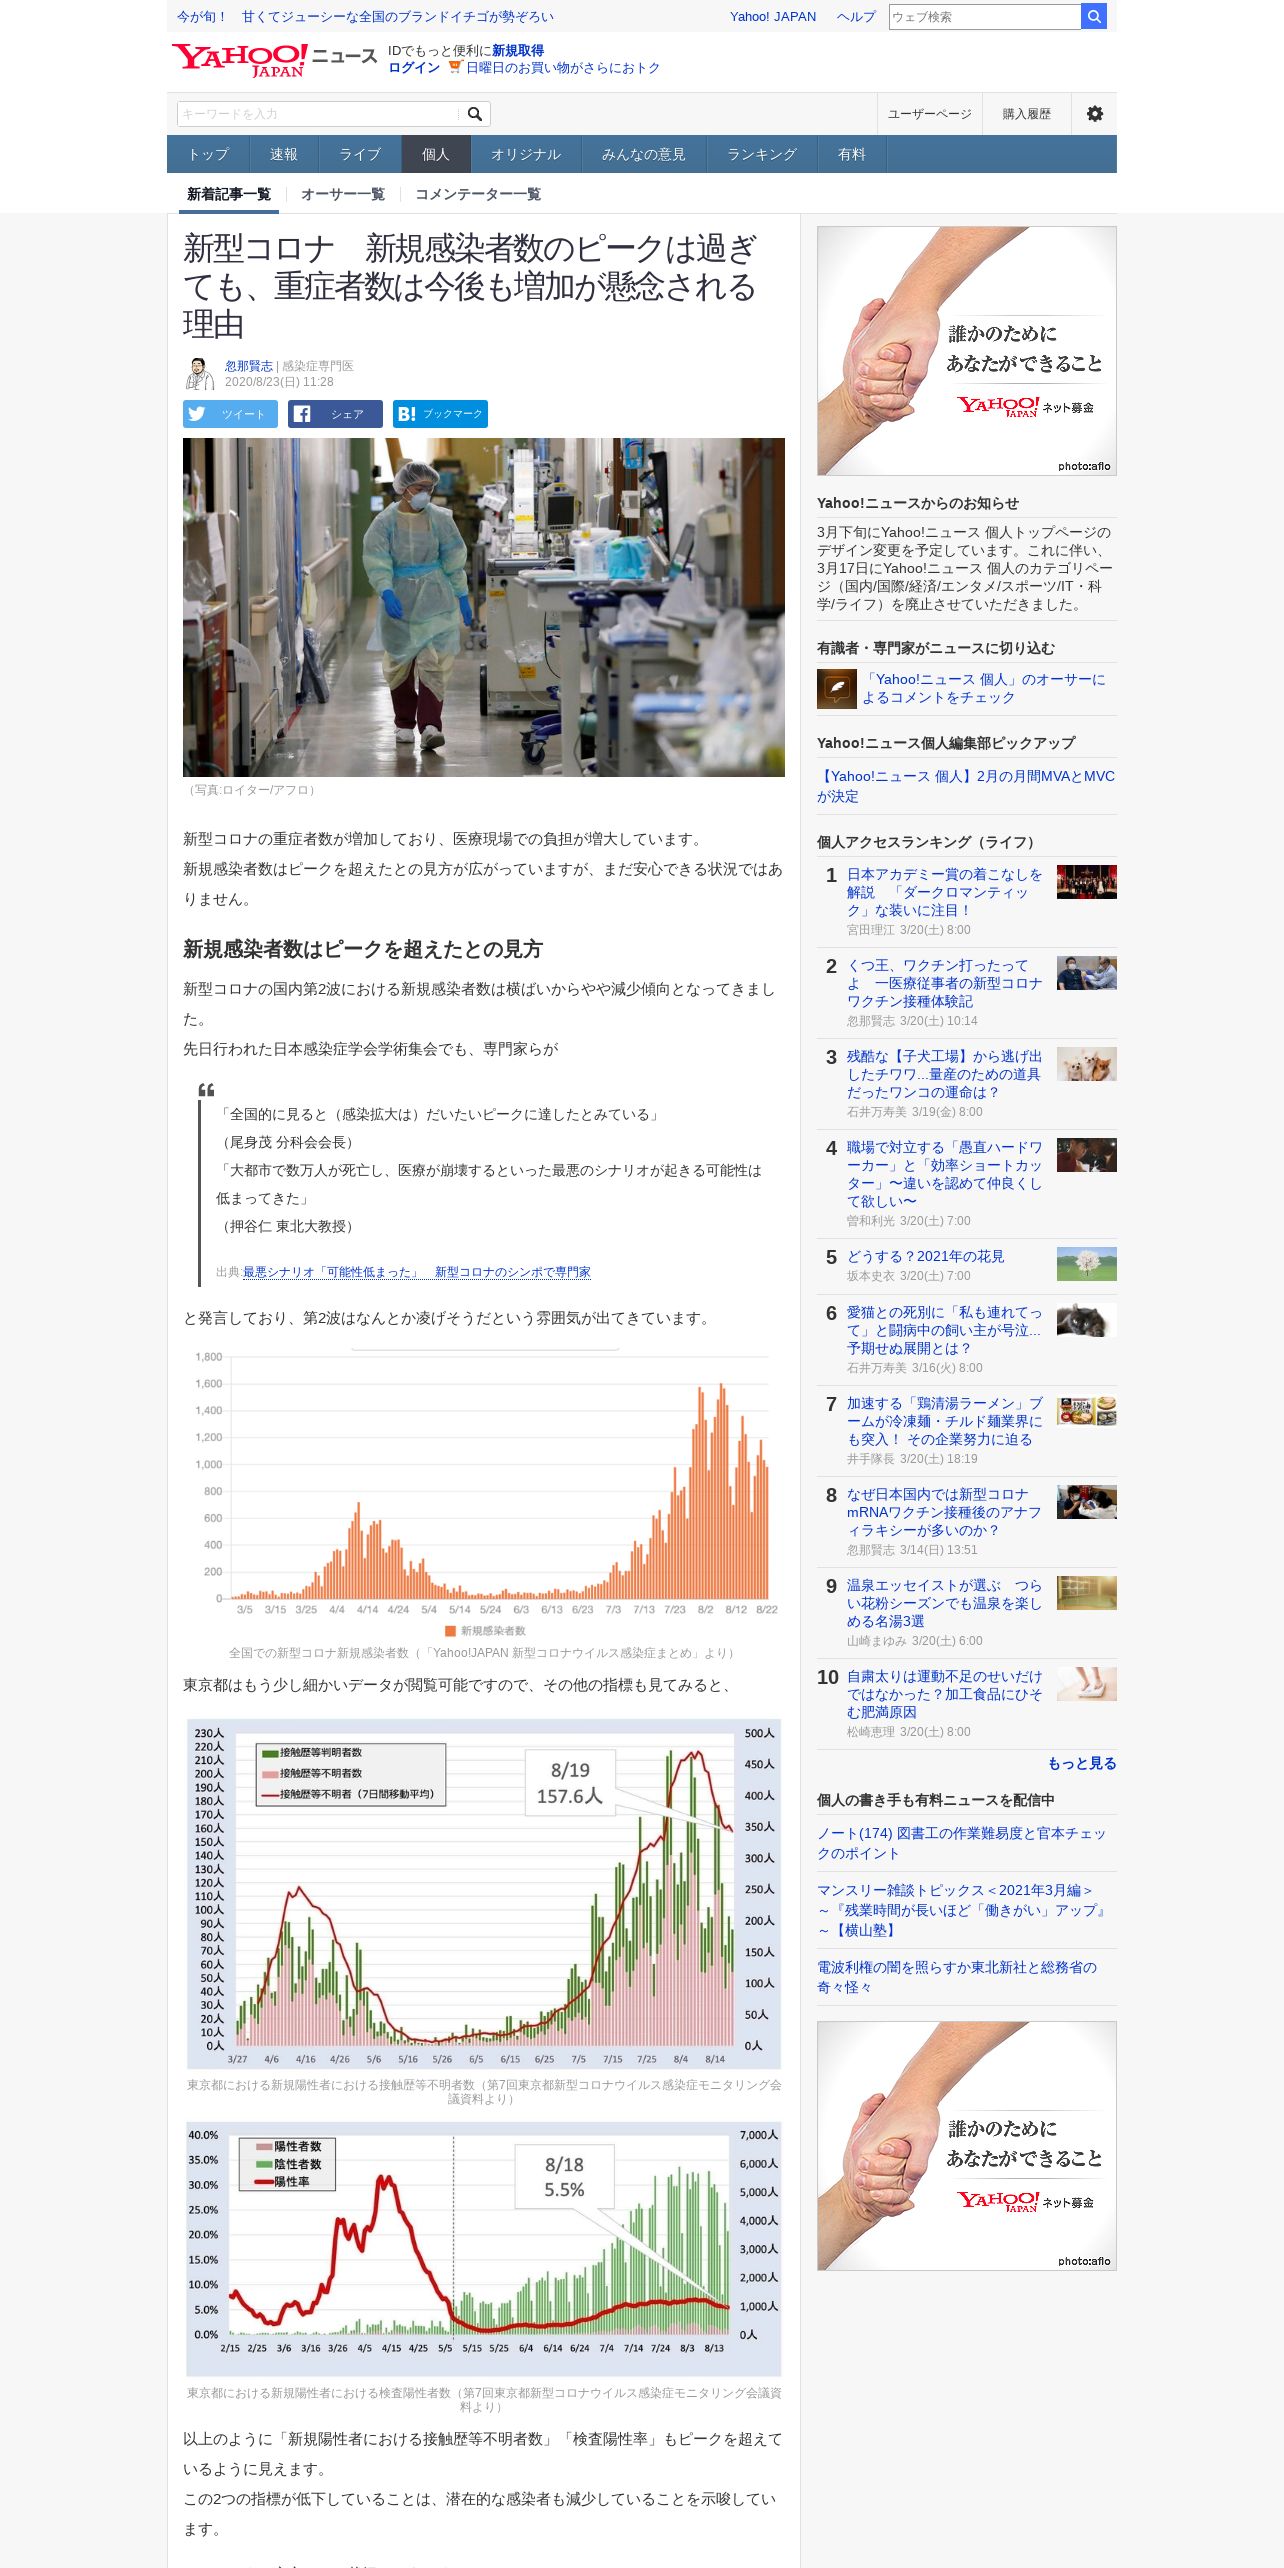Click the もっと見る ranking link
The height and width of the screenshot is (2568, 1284).
pyautogui.click(x=1082, y=1763)
